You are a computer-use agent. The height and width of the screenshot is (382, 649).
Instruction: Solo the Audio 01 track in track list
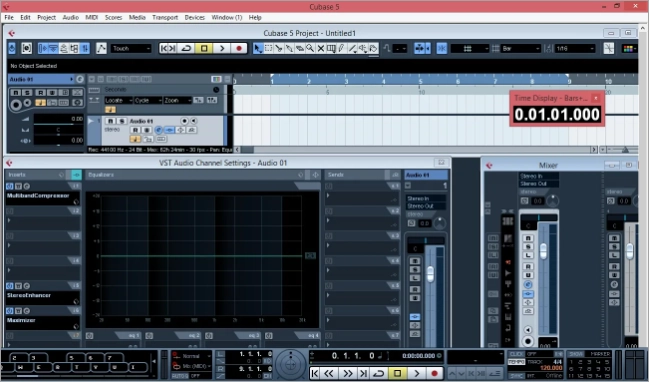[x=122, y=121]
